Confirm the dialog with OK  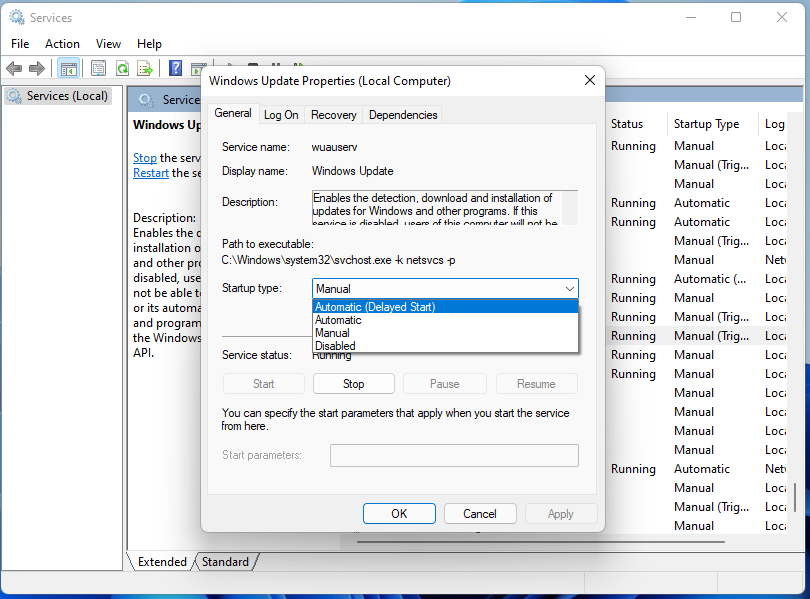(399, 514)
